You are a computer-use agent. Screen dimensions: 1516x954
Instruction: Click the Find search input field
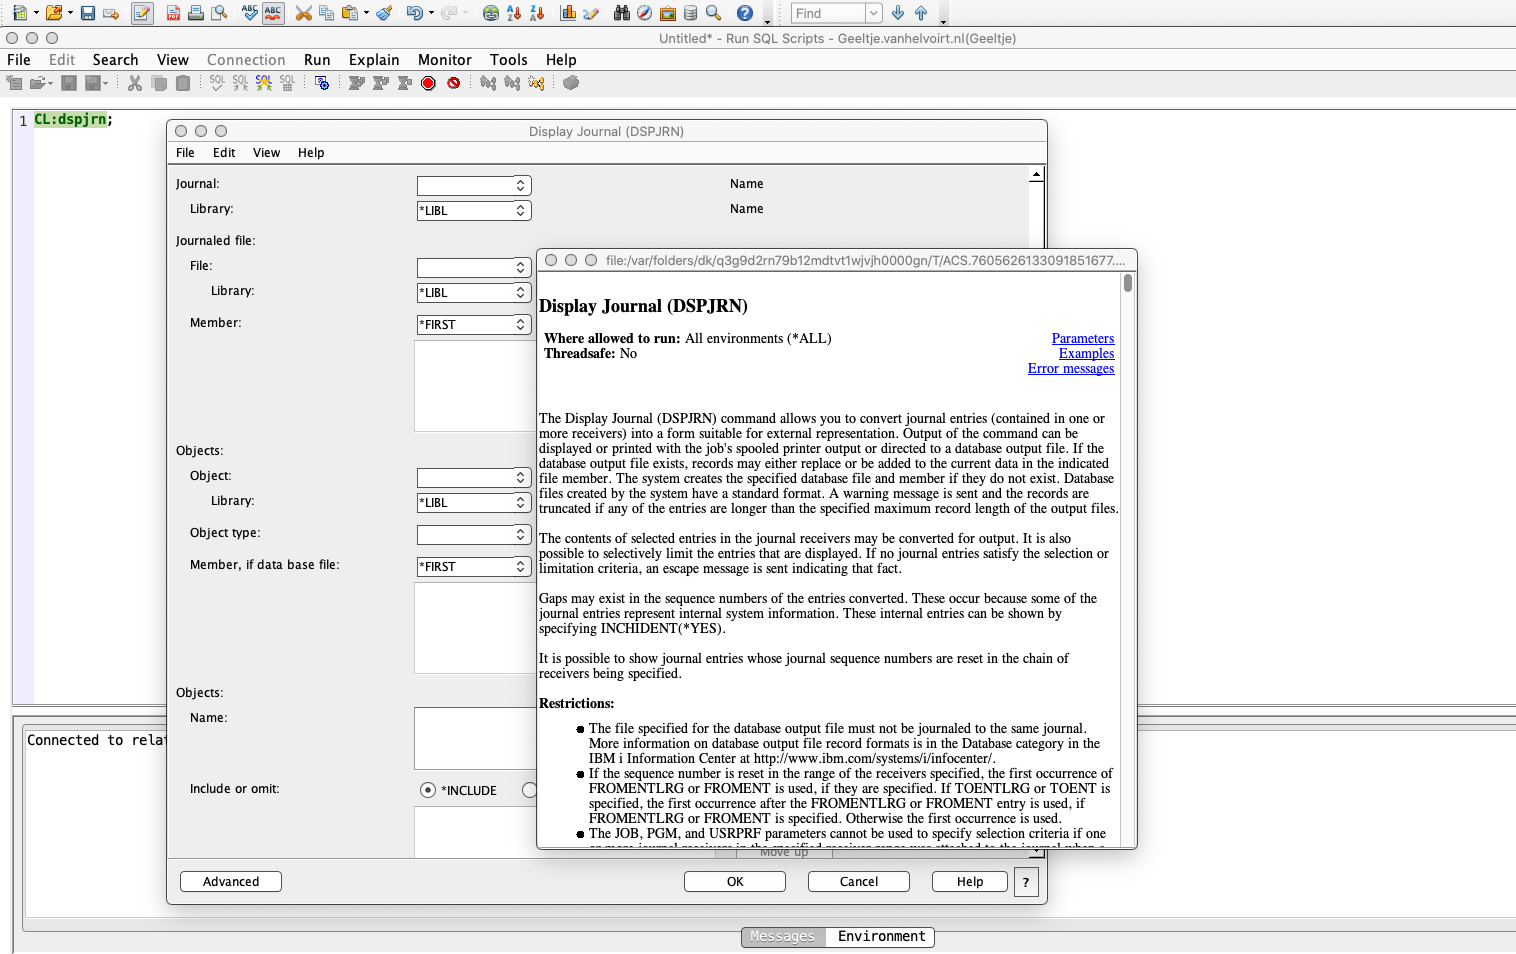pyautogui.click(x=828, y=13)
